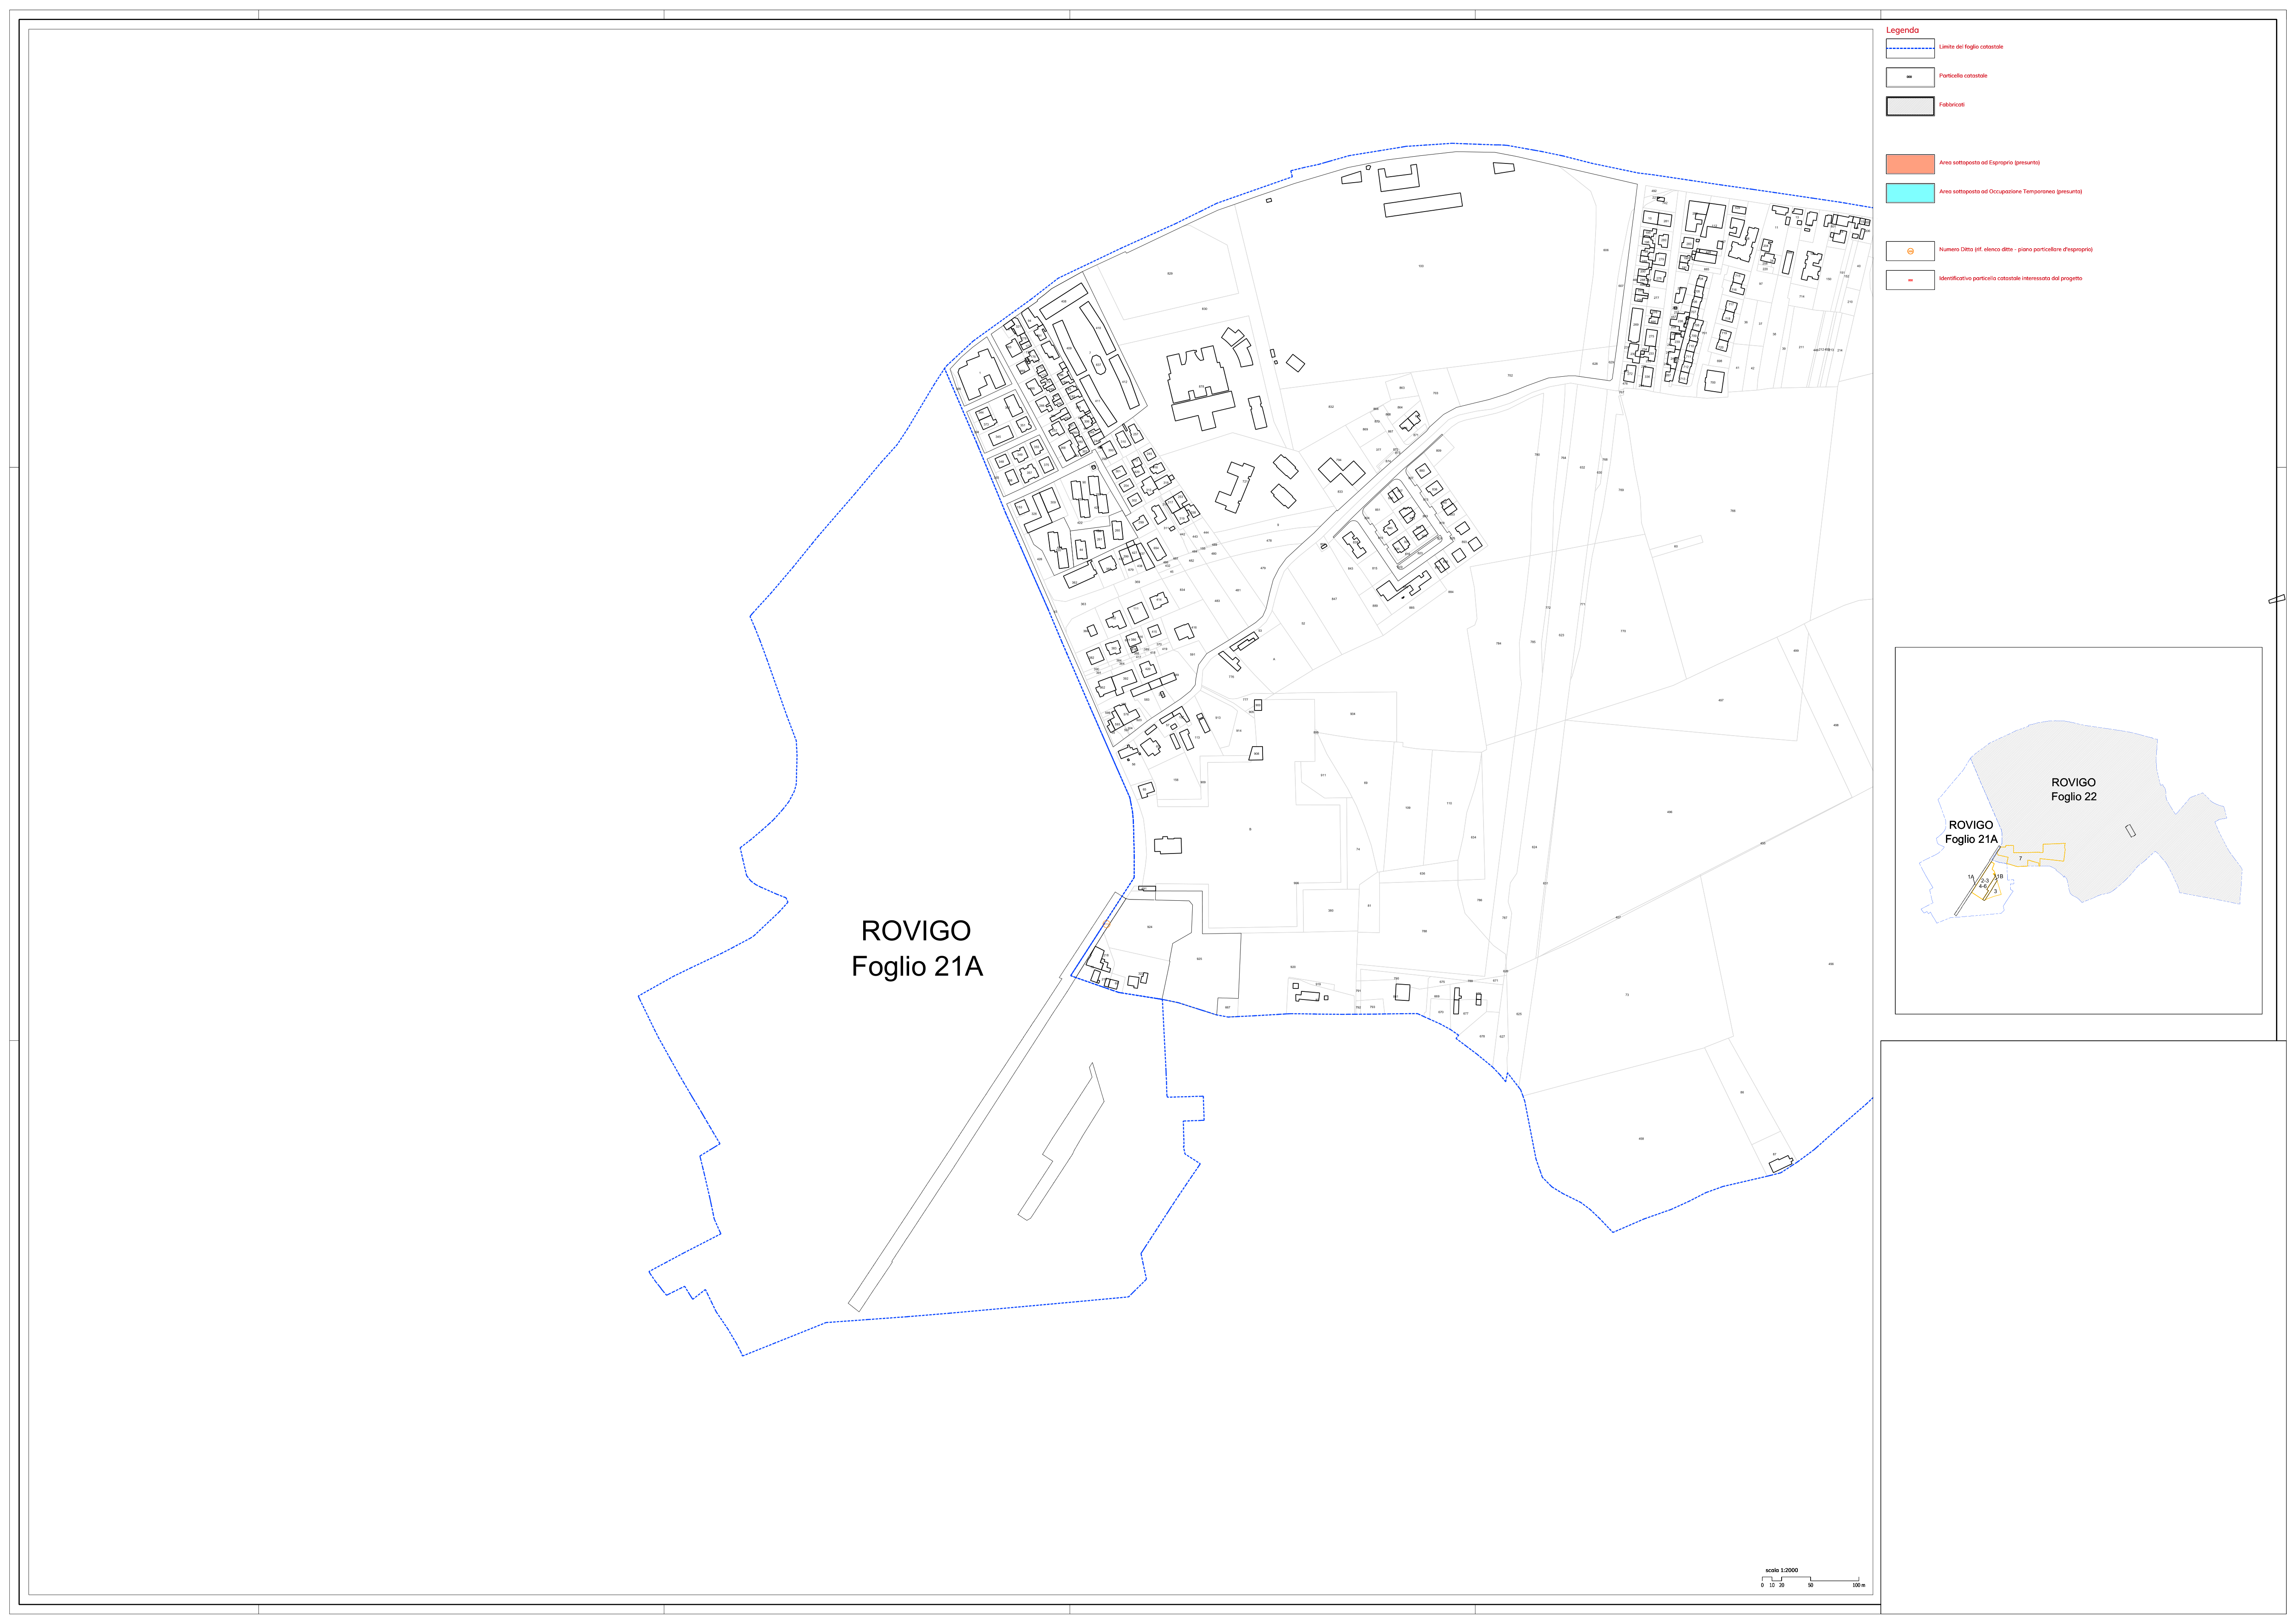The height and width of the screenshot is (1624, 2296).
Task: Click the small dotted rectangle in key map
Action: tap(2131, 831)
